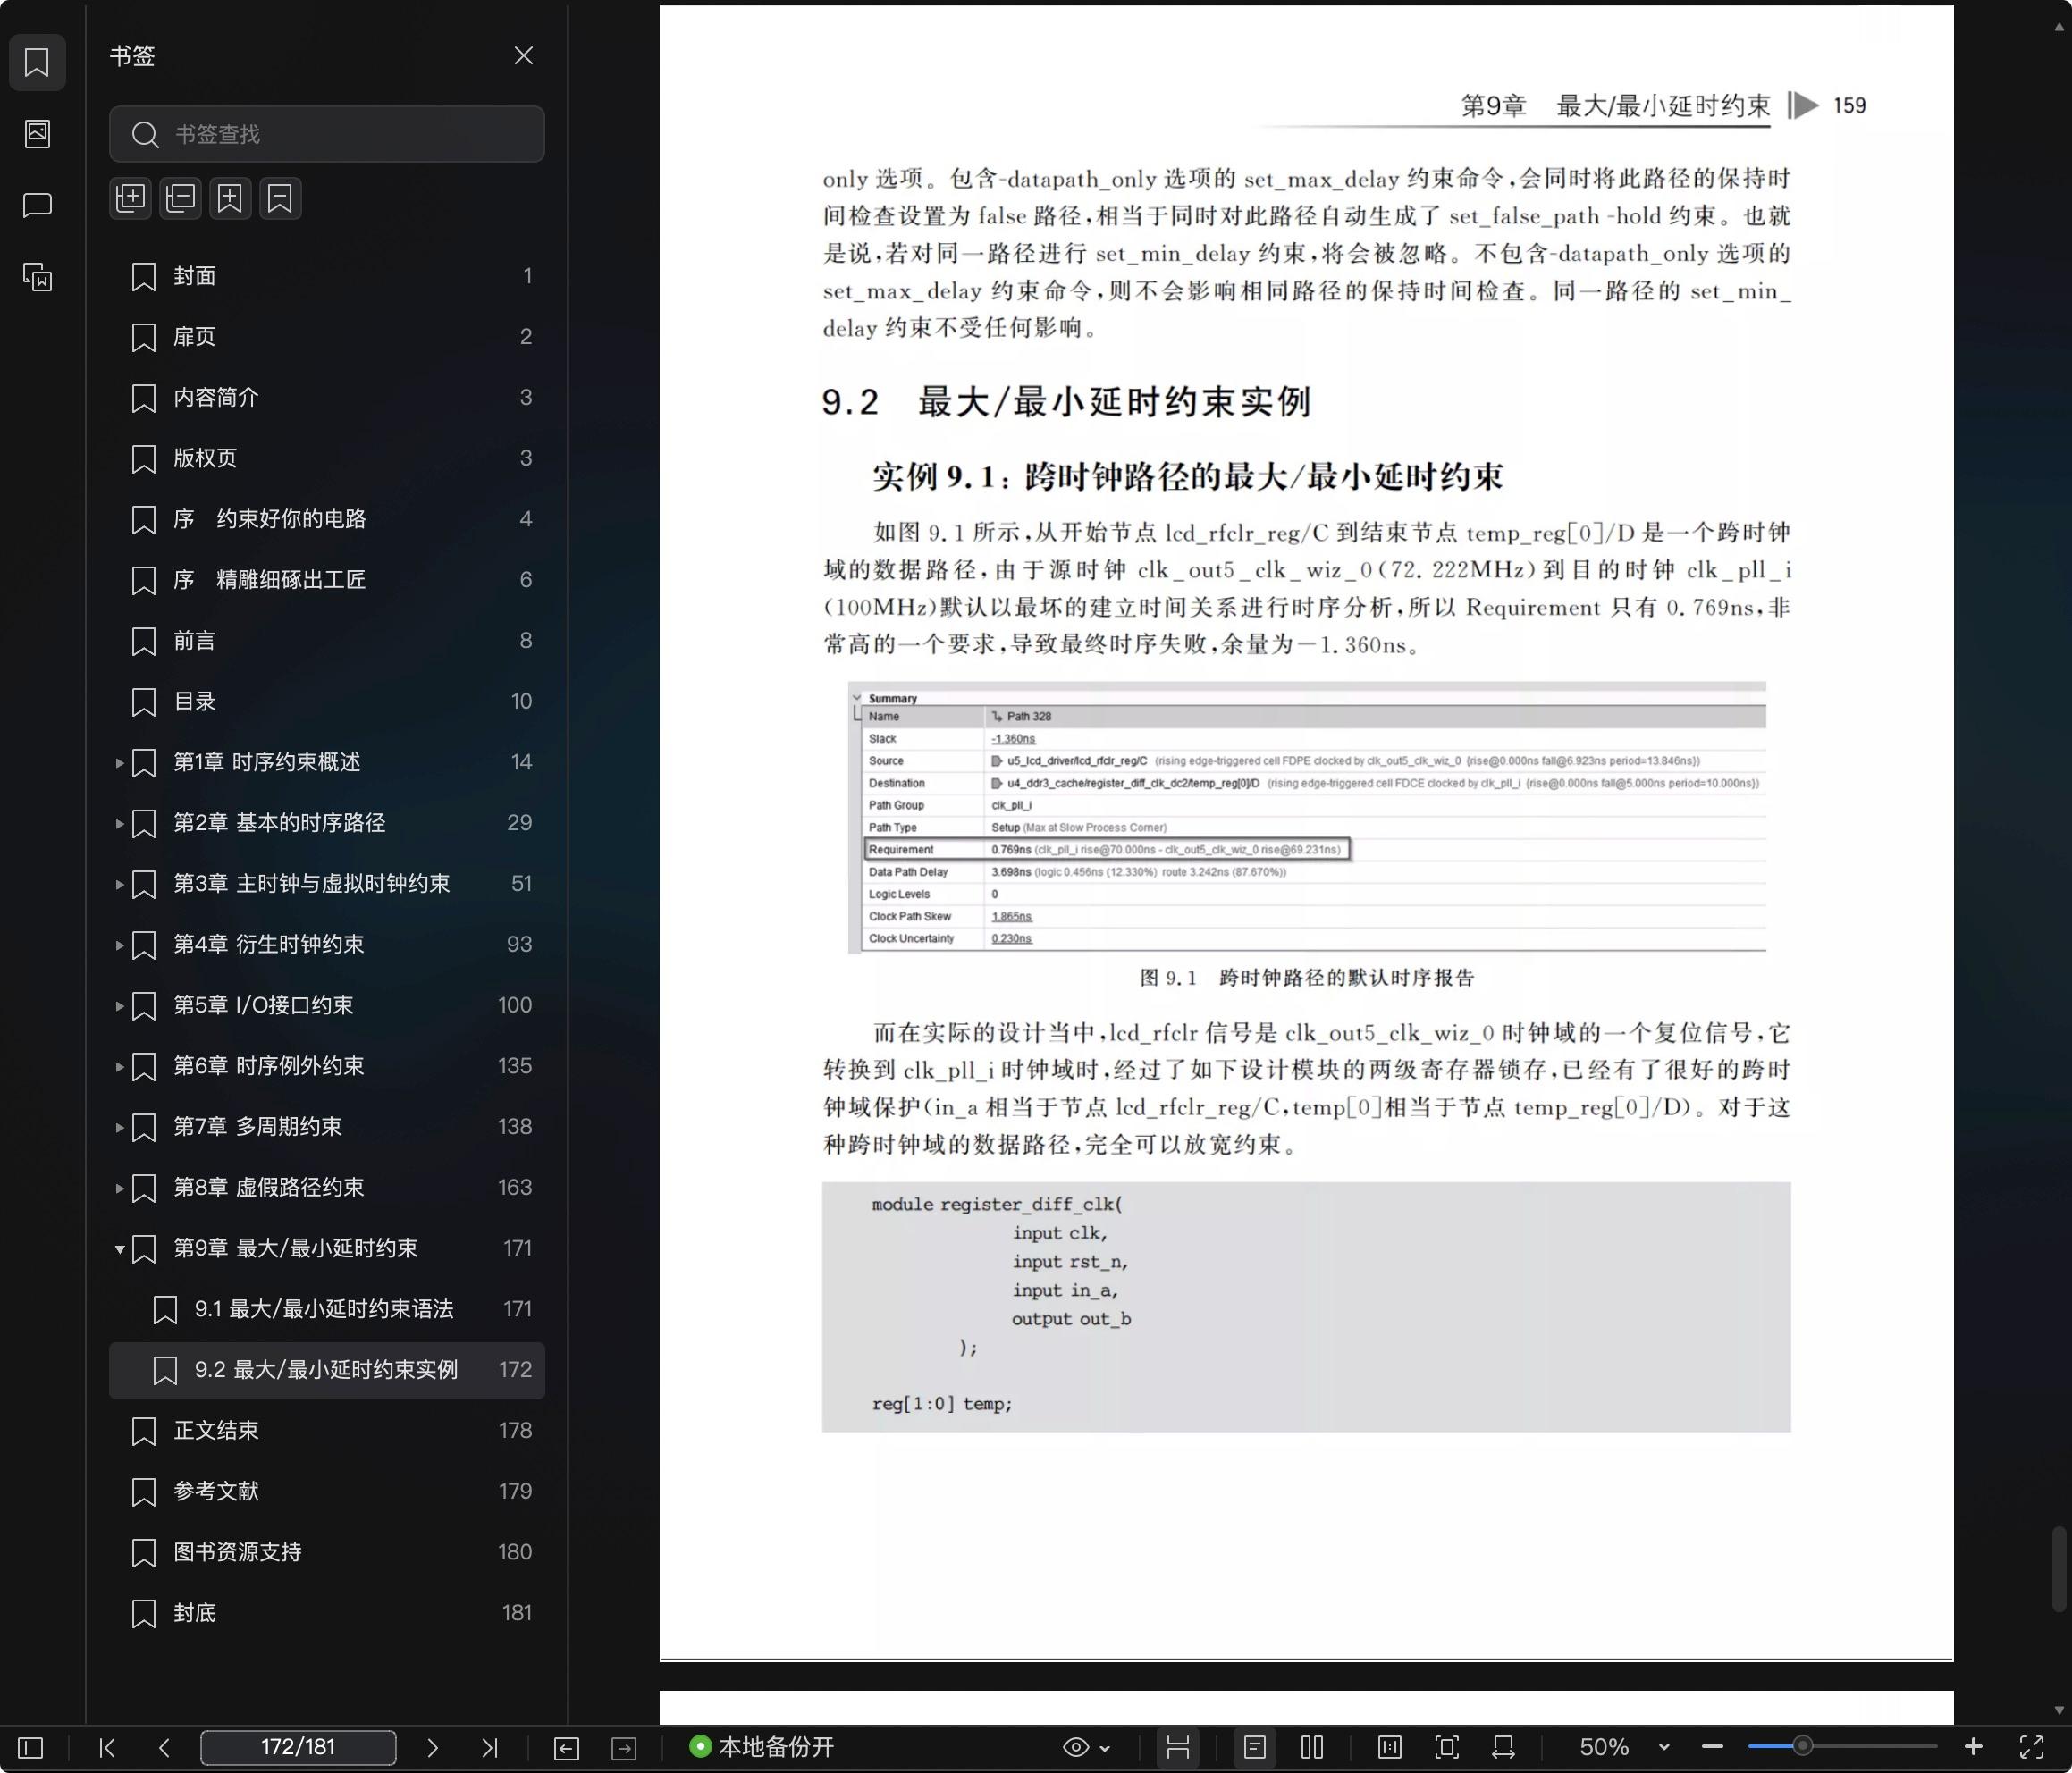Open 图书资源支持 bookmark
This screenshot has width=2072, height=1773.
click(x=327, y=1552)
